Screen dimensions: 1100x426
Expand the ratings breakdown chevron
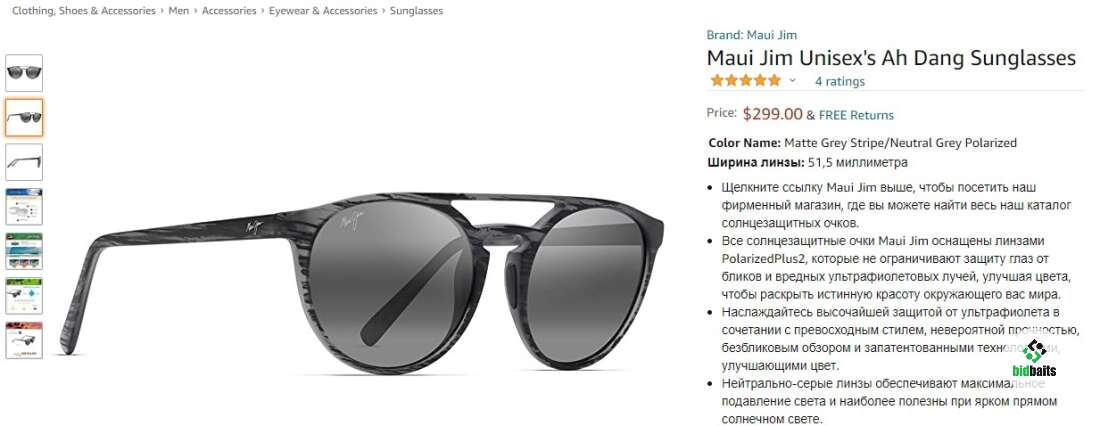[x=793, y=81]
